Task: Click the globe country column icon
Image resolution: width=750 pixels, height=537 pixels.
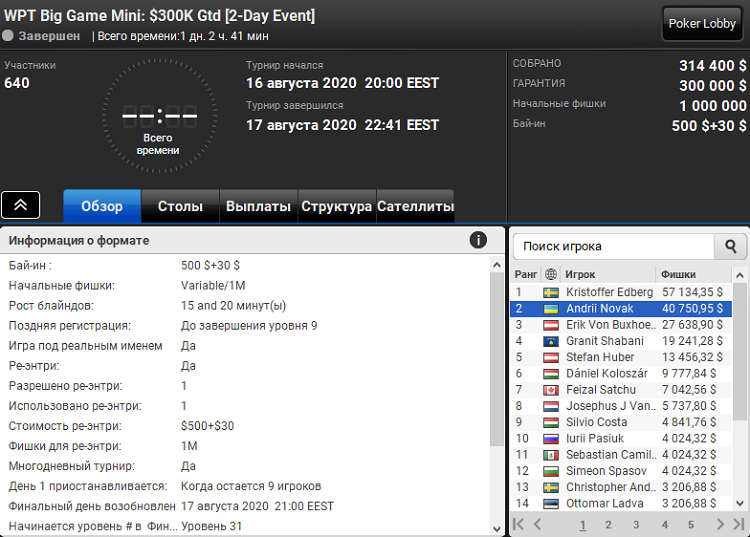Action: tap(551, 274)
